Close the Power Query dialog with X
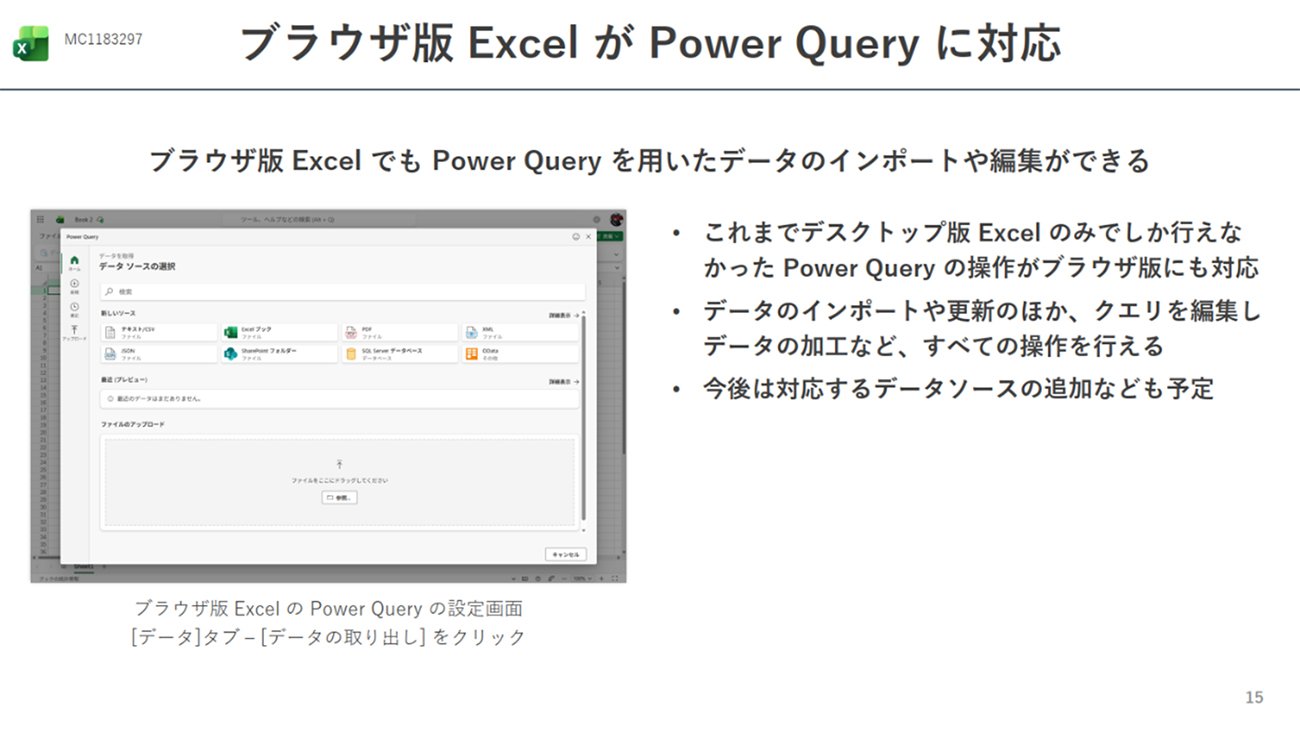 588,237
